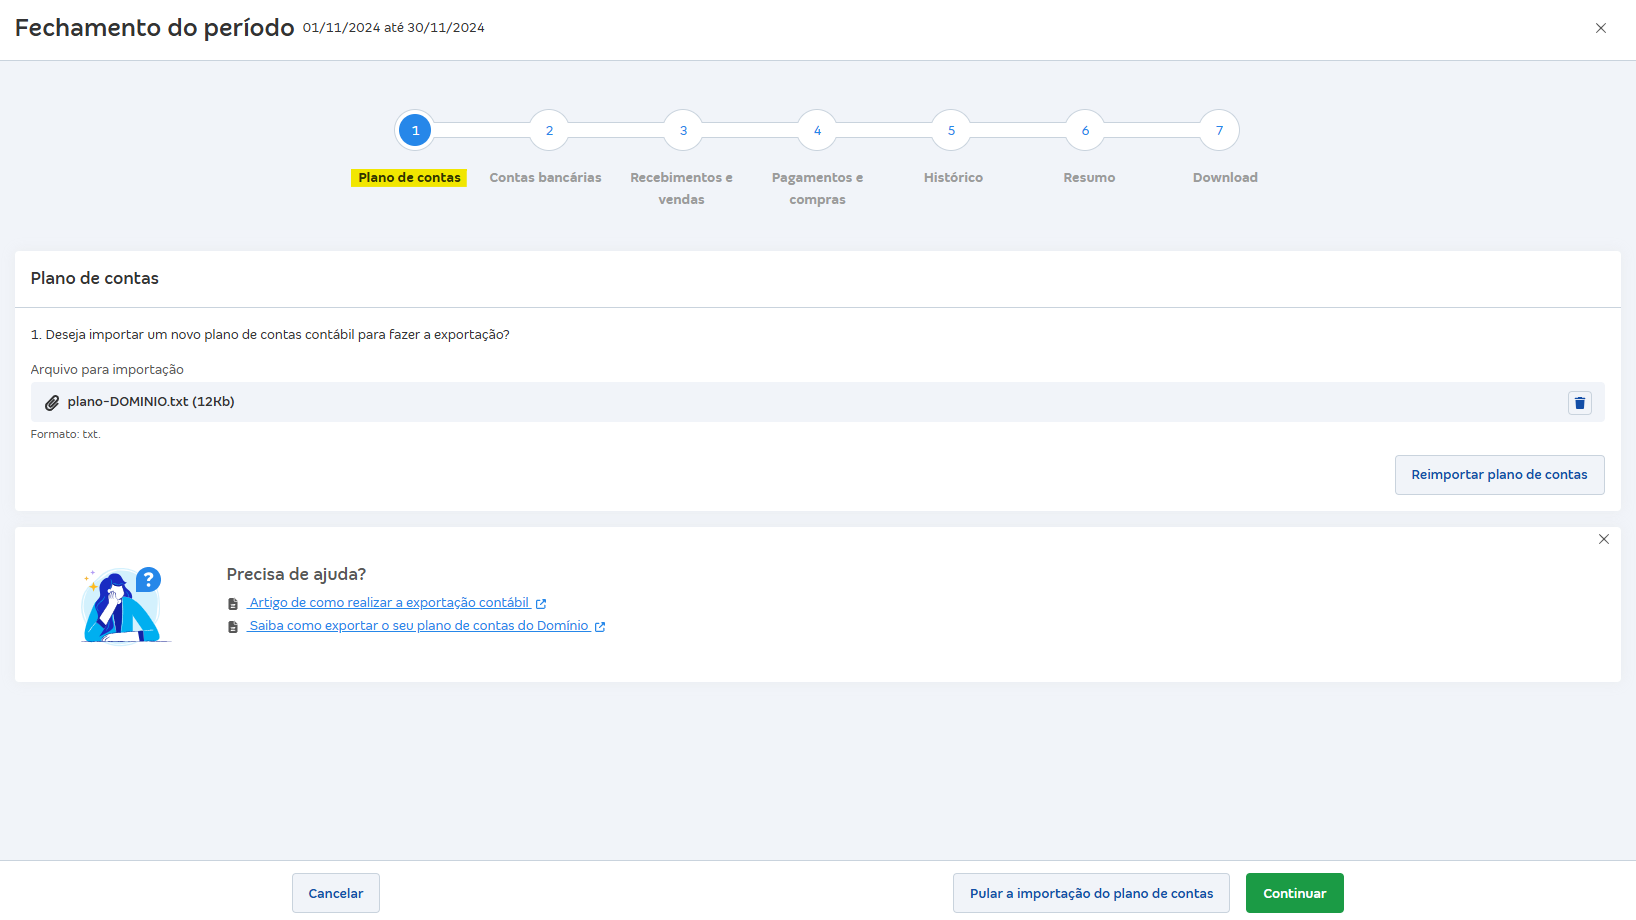Open the exportação contábil article link
Image resolution: width=1636 pixels, height=920 pixels.
[x=389, y=603]
